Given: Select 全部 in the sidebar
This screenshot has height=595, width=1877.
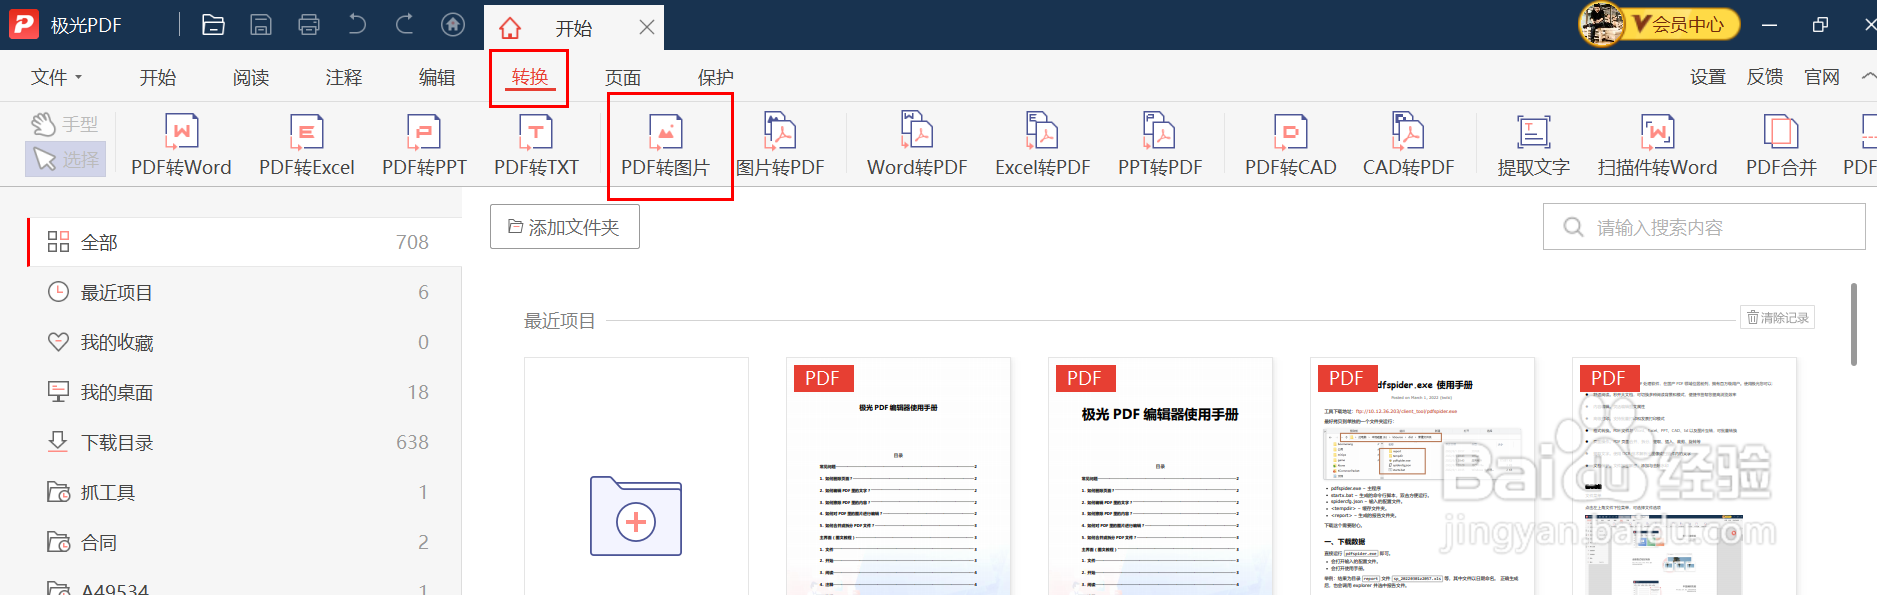Looking at the screenshot, I should click(x=244, y=242).
